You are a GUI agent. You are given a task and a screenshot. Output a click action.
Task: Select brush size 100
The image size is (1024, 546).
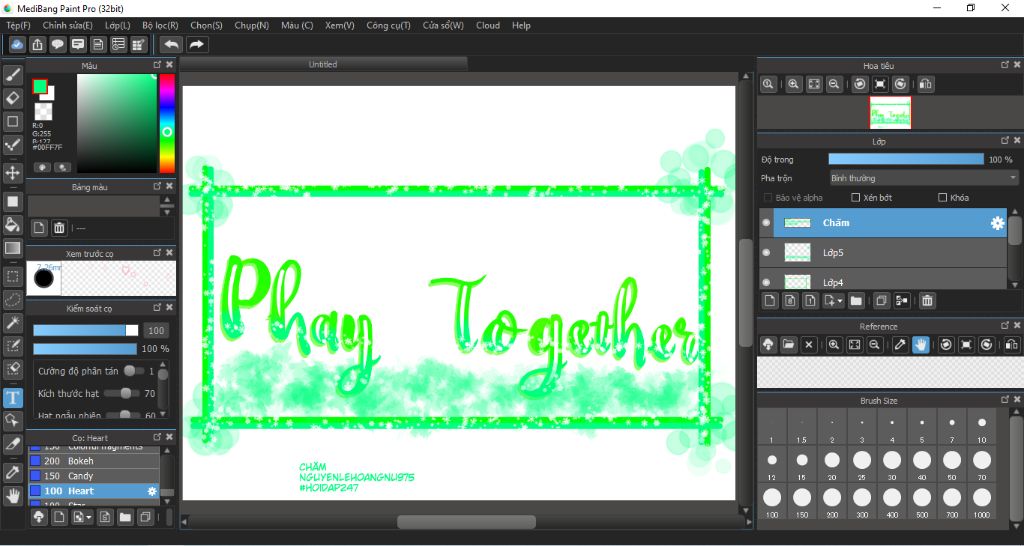[772, 502]
